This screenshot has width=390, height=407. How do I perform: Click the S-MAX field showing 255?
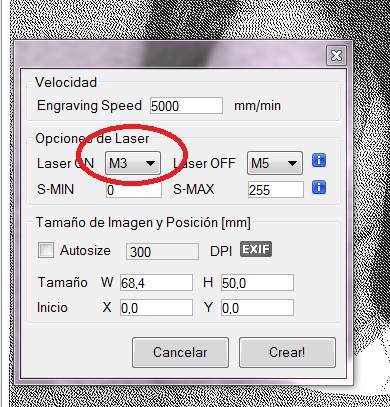coord(276,190)
